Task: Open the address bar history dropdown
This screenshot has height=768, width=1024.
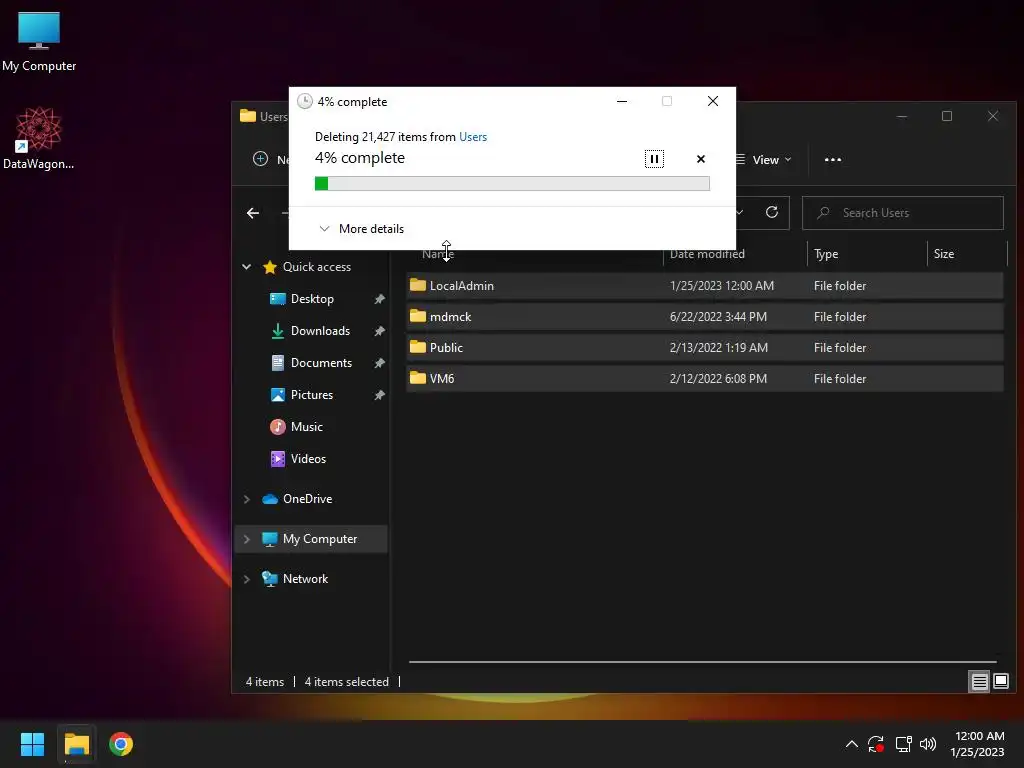Action: point(740,212)
